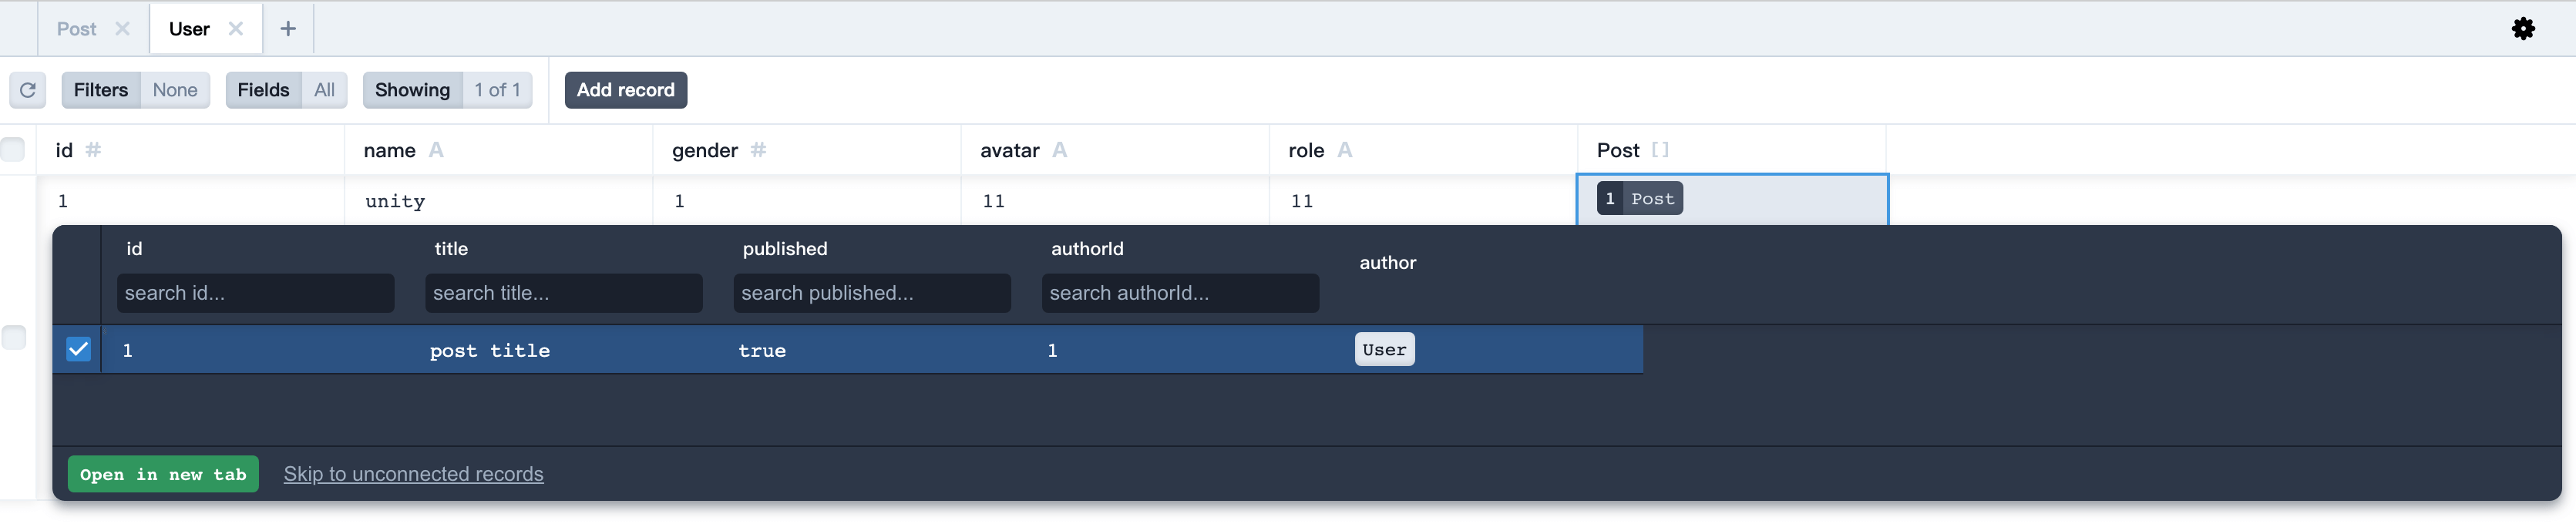Open the Showing records dropdown

446,90
